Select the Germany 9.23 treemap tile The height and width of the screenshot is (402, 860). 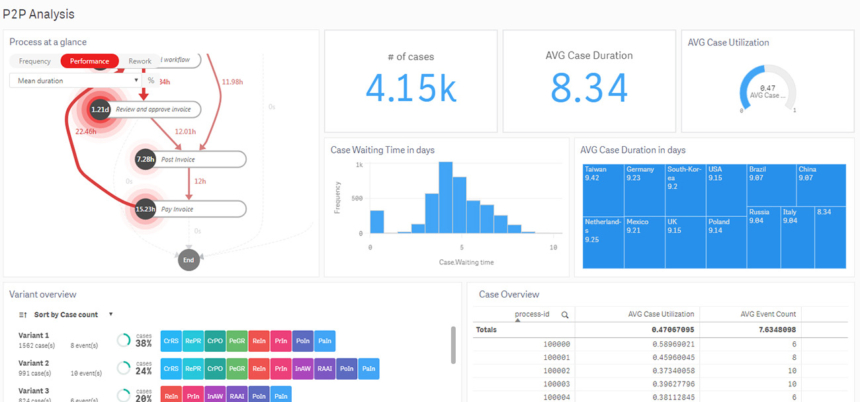(644, 190)
